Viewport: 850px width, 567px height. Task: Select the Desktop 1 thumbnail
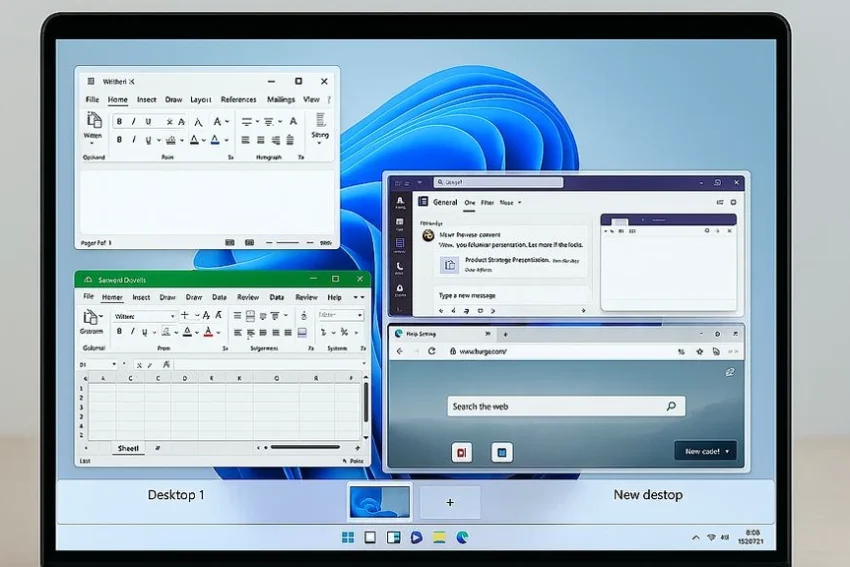point(379,502)
